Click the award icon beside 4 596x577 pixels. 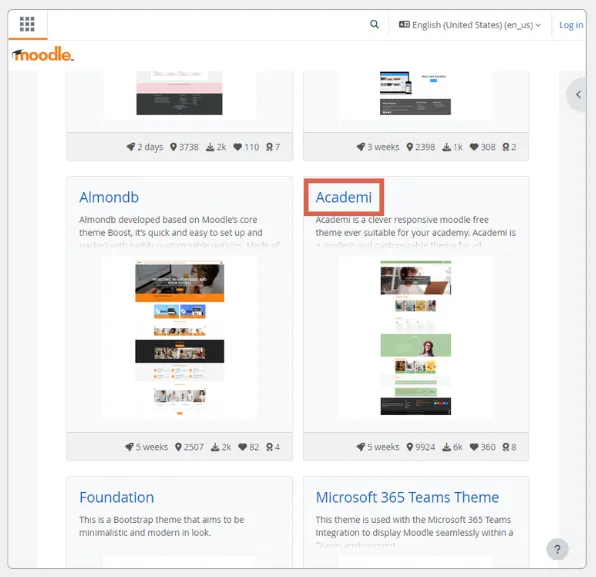pyautogui.click(x=269, y=447)
